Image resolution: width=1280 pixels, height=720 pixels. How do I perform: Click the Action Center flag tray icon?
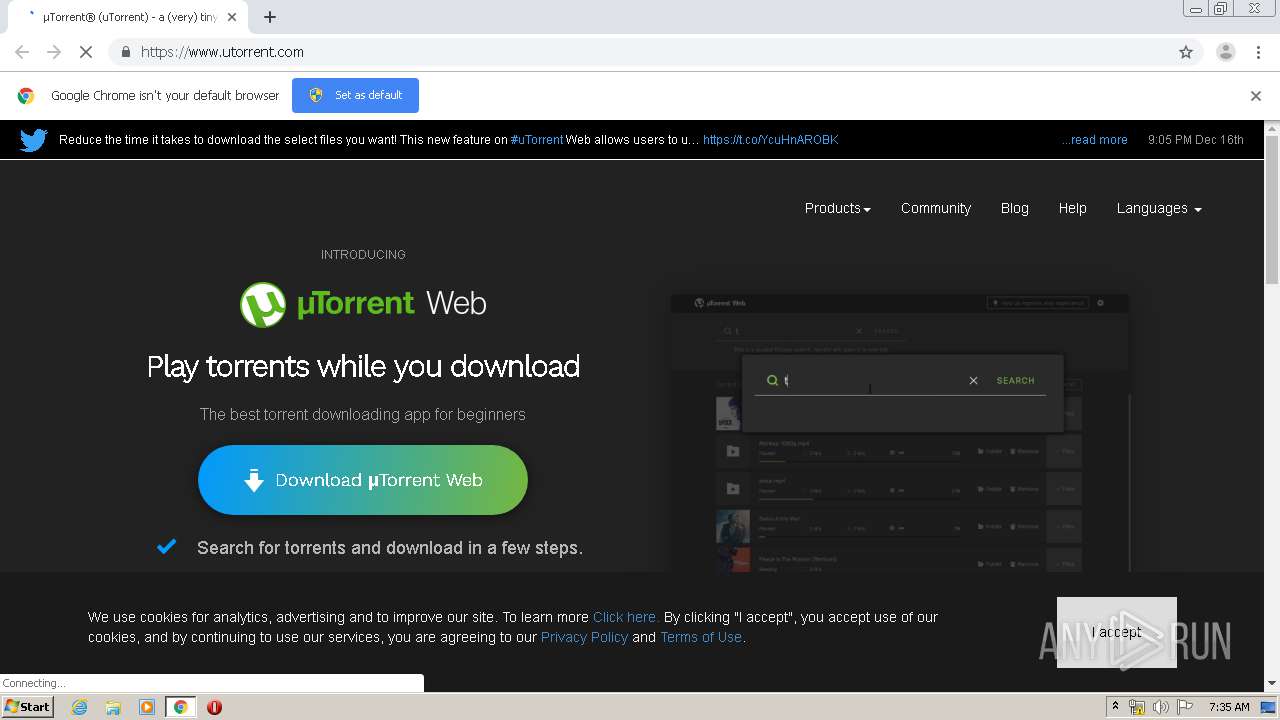(x=1185, y=707)
